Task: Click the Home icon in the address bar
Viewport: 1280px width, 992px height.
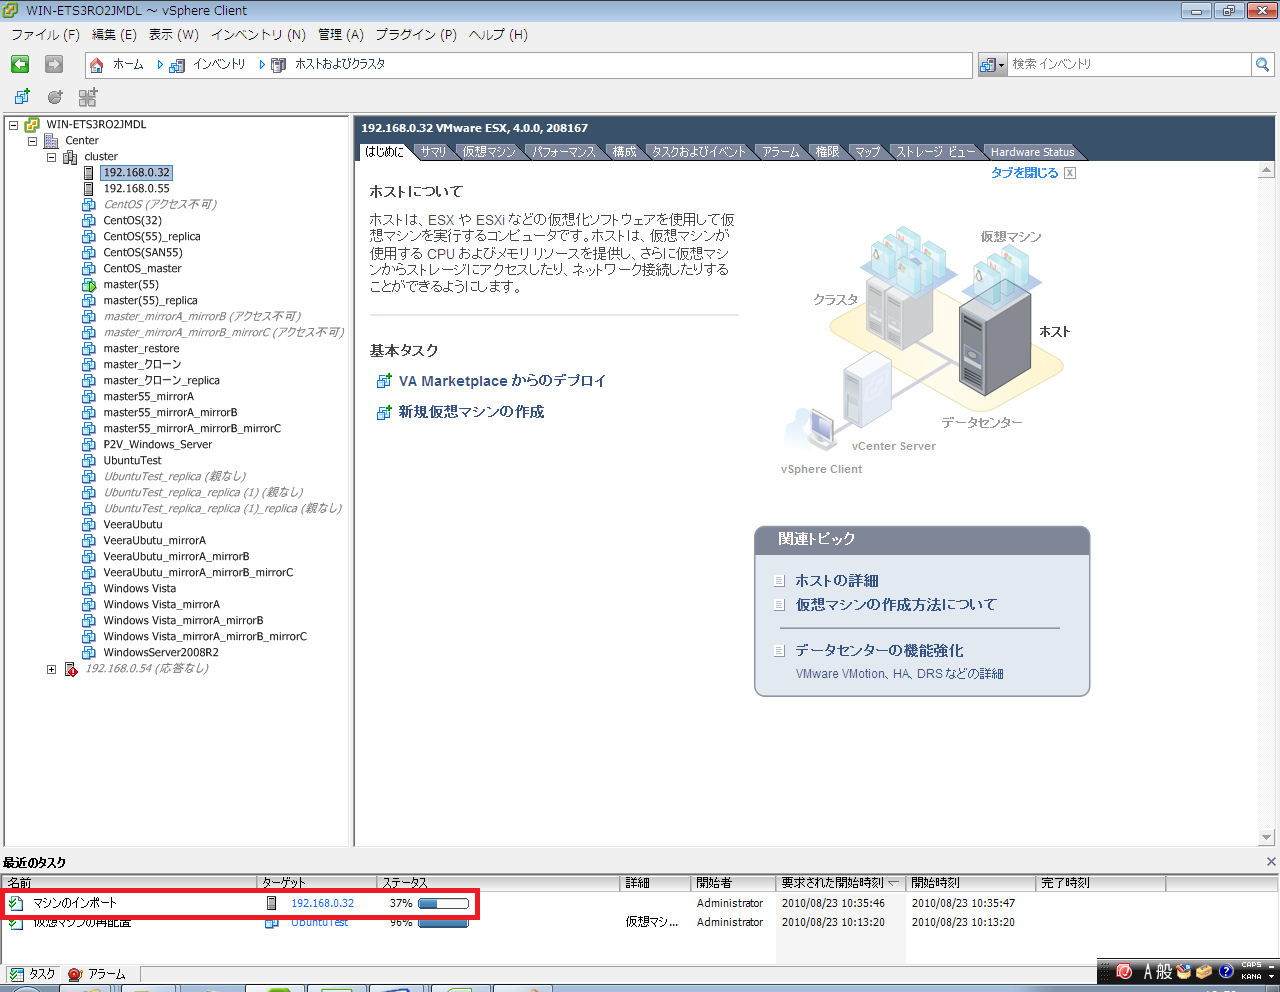Action: (x=96, y=65)
